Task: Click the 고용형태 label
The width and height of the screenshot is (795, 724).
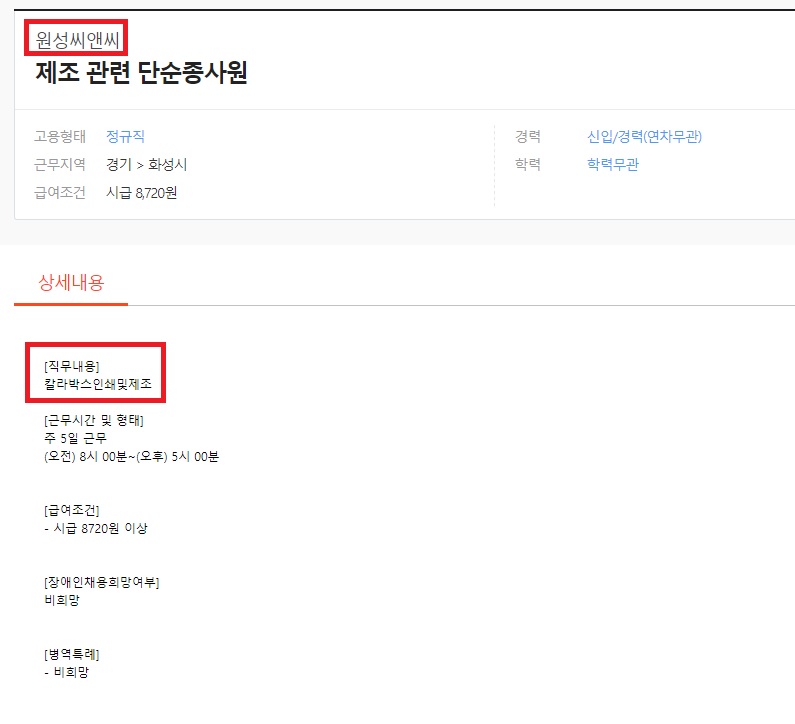Action: tap(60, 136)
